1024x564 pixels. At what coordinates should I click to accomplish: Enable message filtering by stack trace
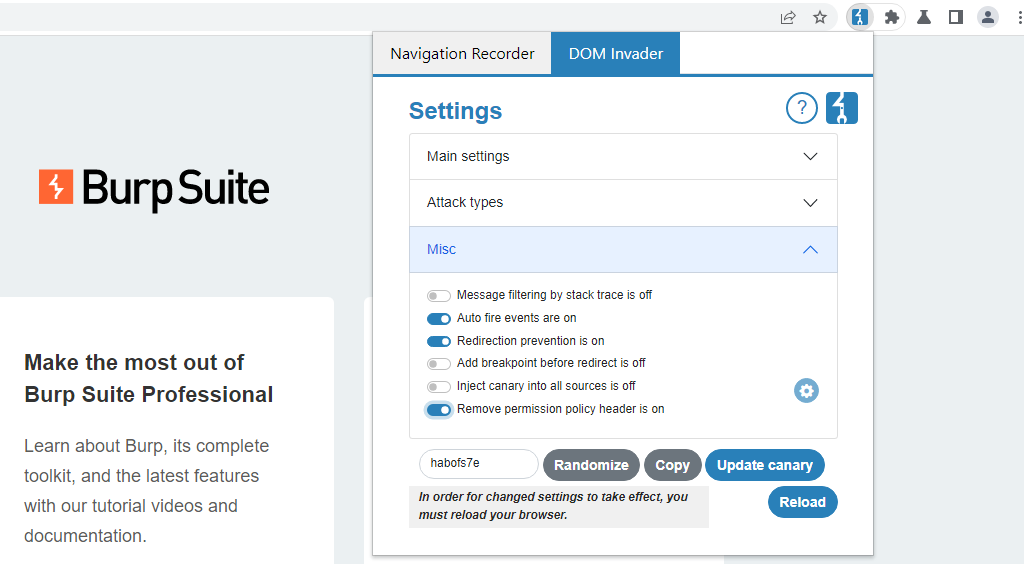tap(439, 296)
